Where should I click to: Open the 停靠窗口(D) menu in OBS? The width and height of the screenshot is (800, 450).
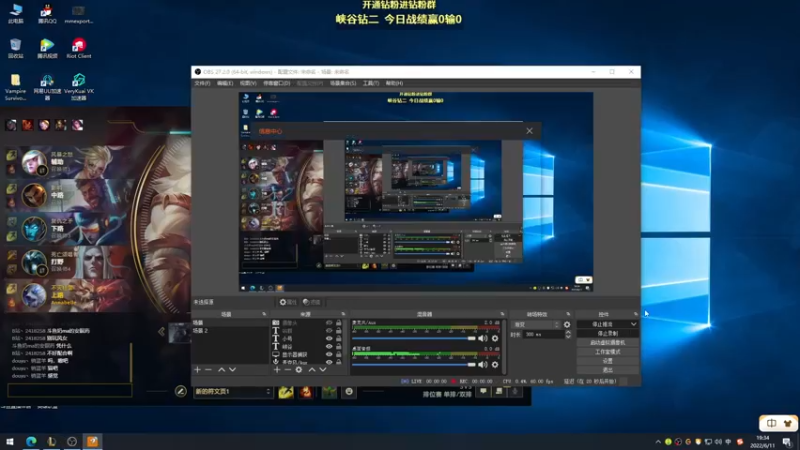pyautogui.click(x=277, y=83)
